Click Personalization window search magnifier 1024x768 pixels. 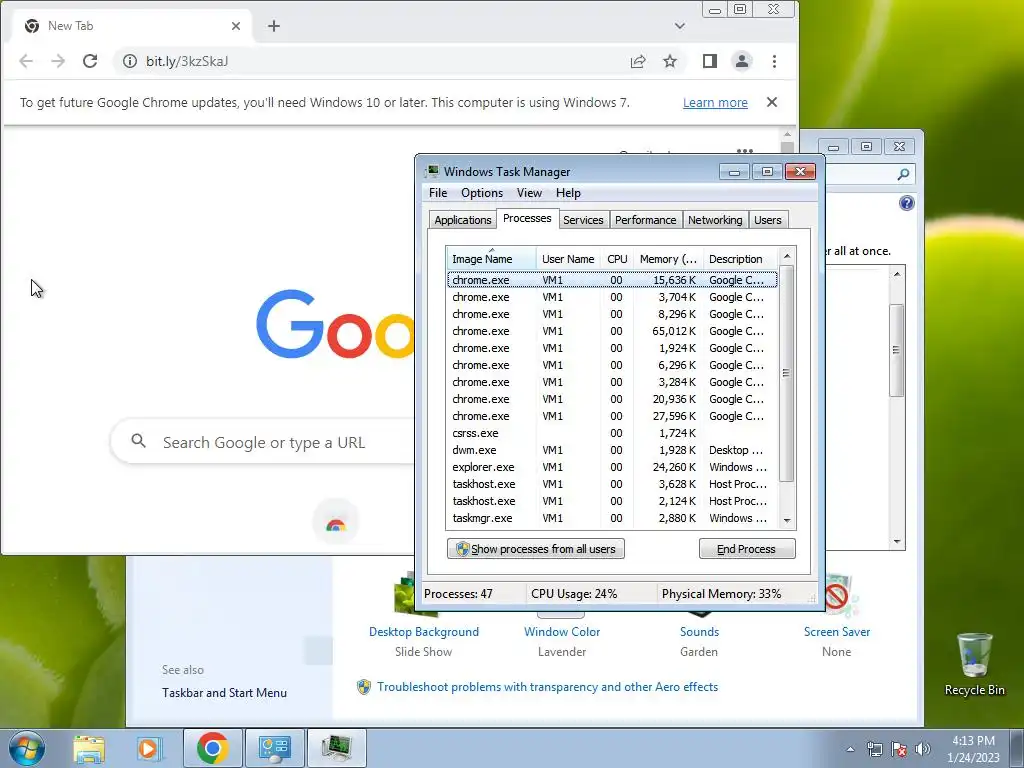click(x=903, y=174)
